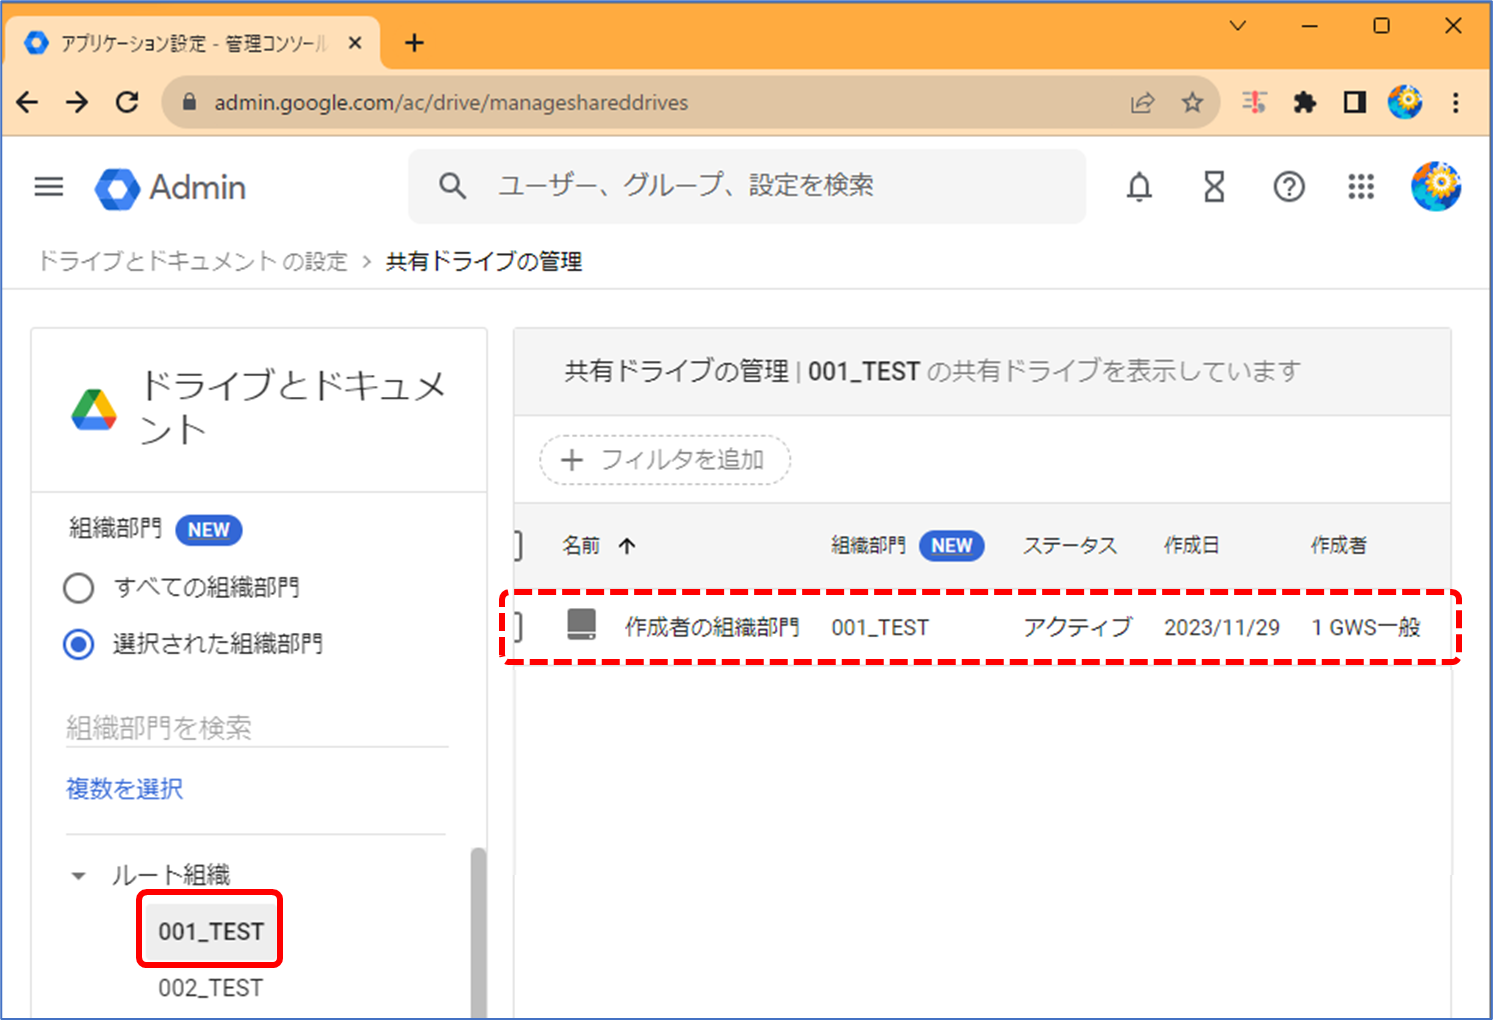The image size is (1493, 1020).
Task: Click the 作成者の組織部門 drive name
Action: pyautogui.click(x=712, y=627)
